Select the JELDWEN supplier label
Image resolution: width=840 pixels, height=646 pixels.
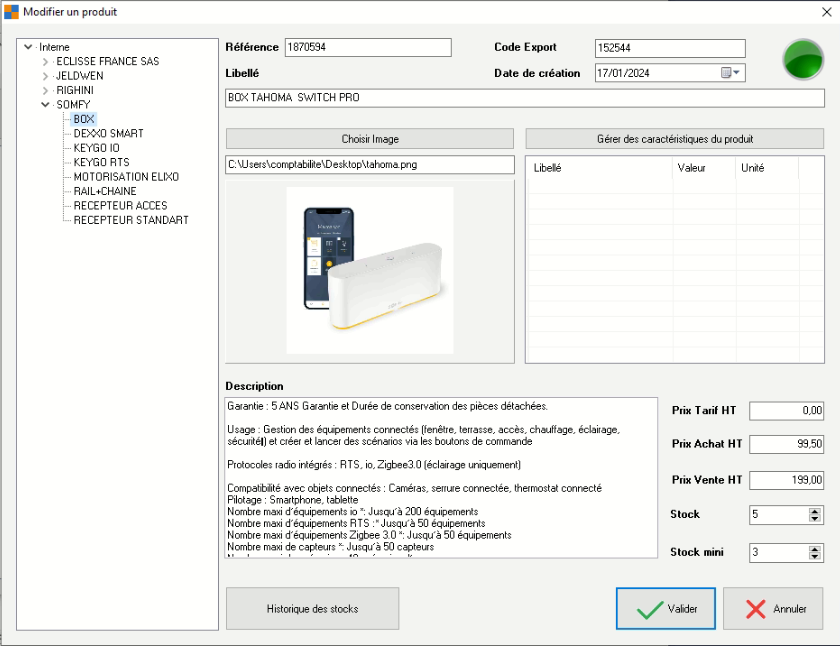tap(80, 76)
